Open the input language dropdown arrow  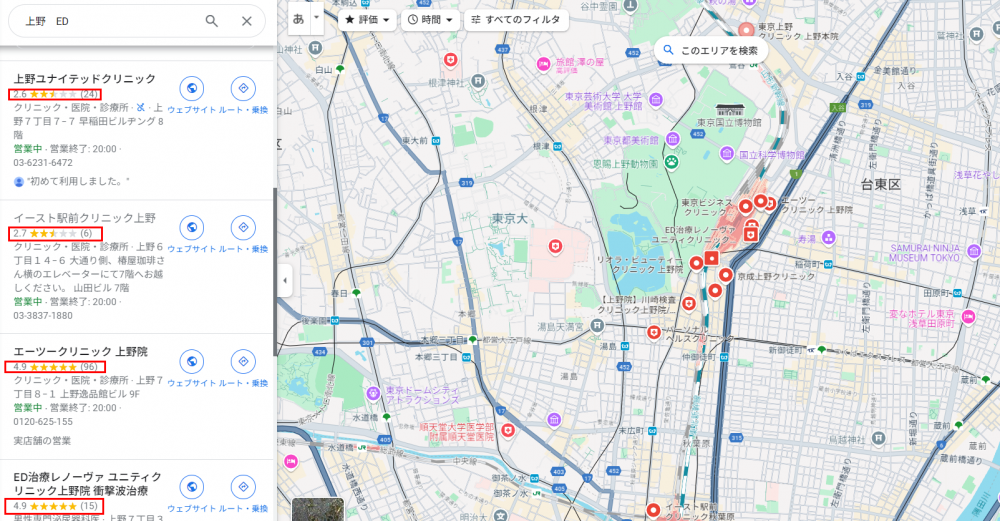317,17
